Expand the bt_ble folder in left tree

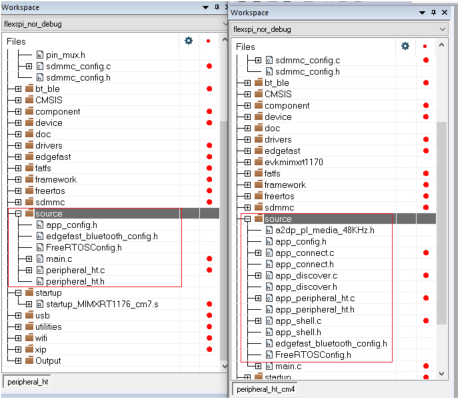point(18,89)
